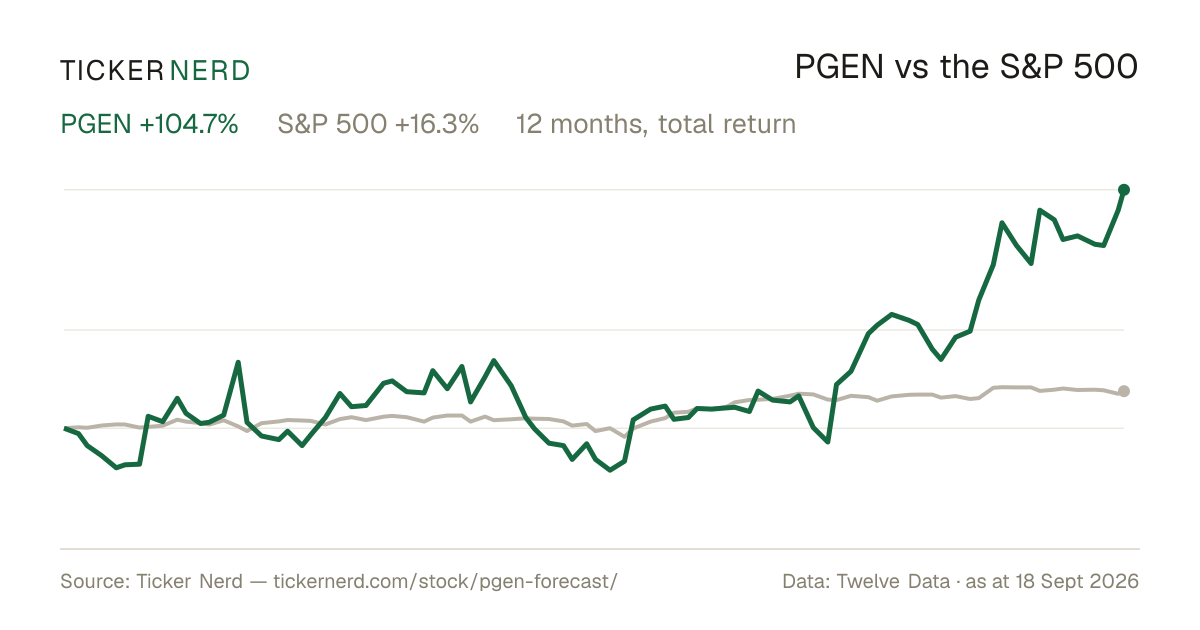Click the second-highest PGEN peak, just before its final rise
Viewport: 1200px width, 630px height.
pyautogui.click(x=1040, y=210)
